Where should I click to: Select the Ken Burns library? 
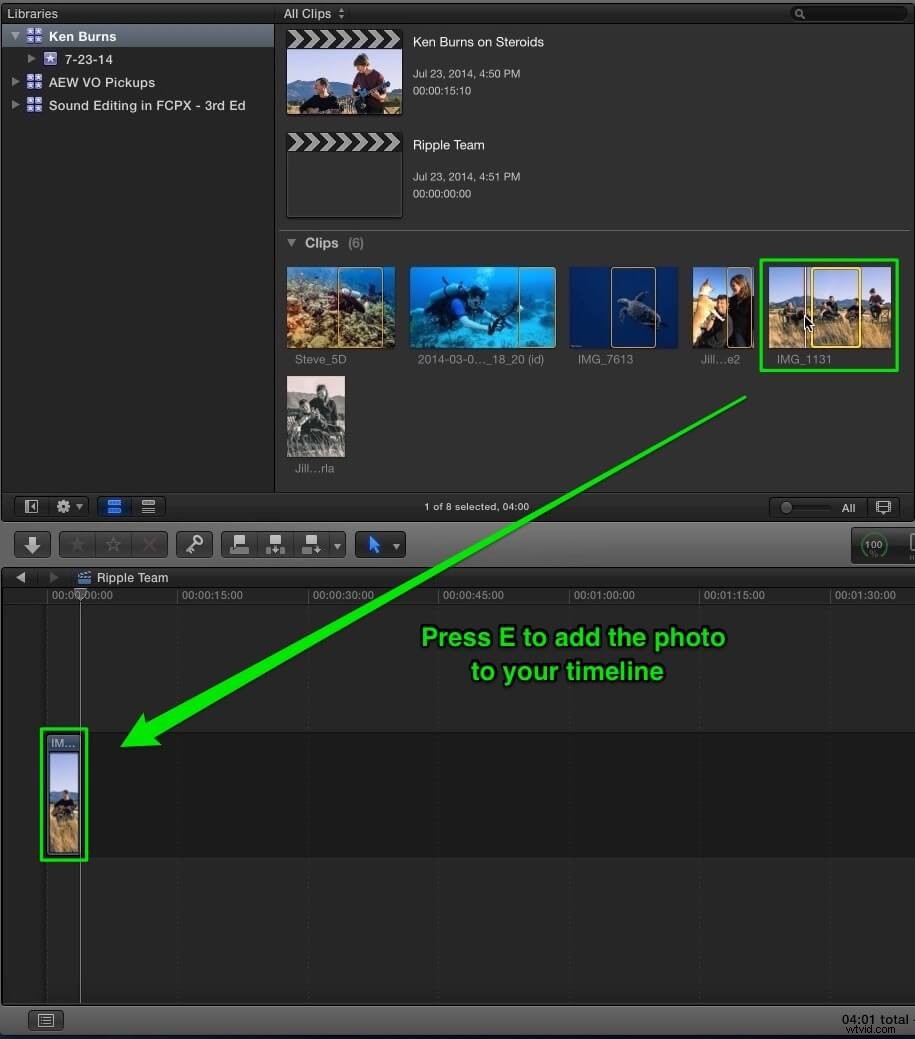click(82, 36)
